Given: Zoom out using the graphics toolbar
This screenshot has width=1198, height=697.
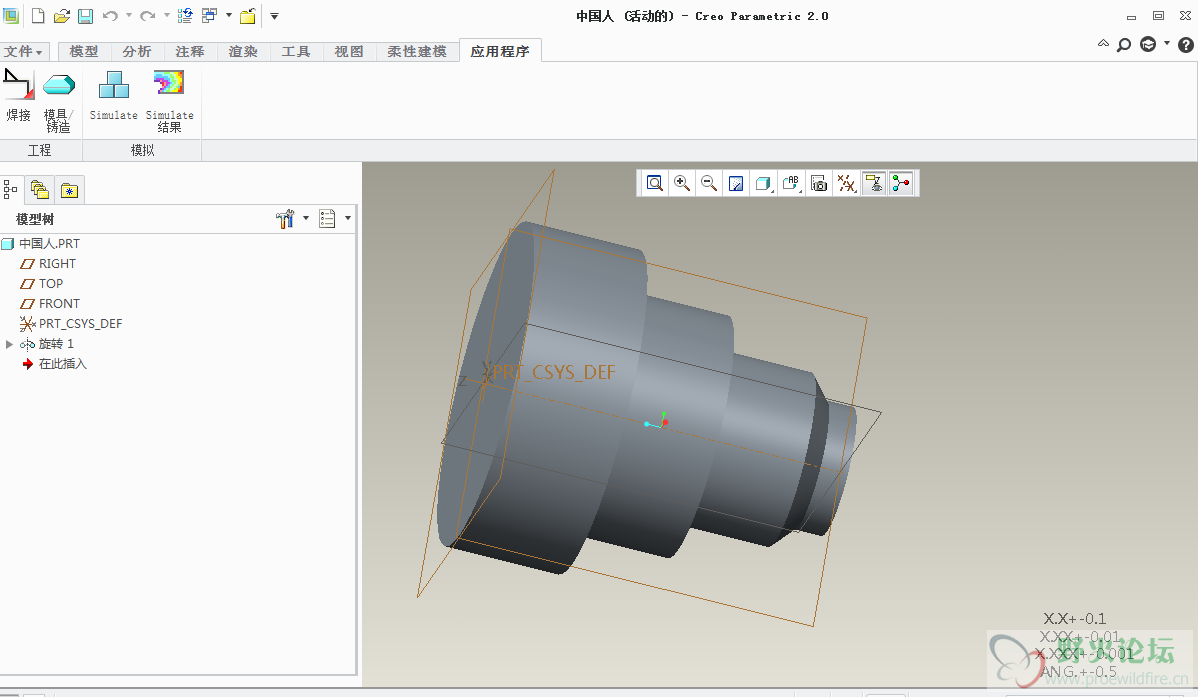Looking at the screenshot, I should (x=709, y=183).
